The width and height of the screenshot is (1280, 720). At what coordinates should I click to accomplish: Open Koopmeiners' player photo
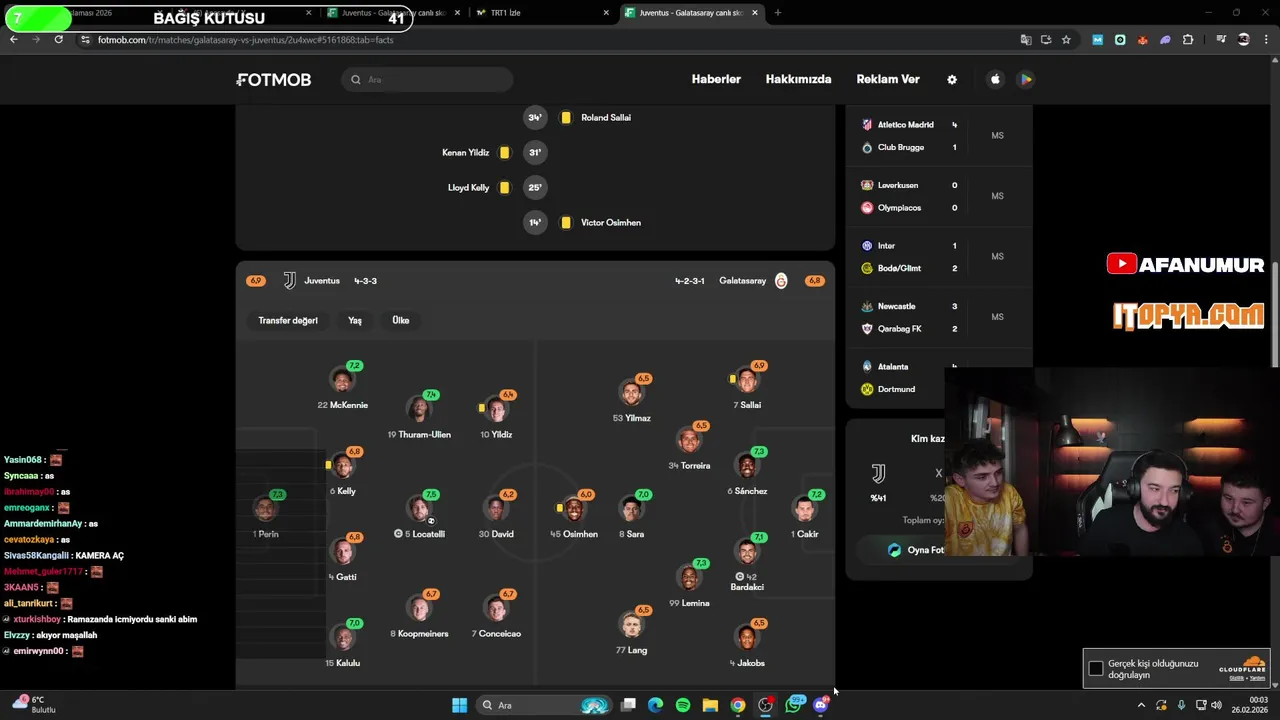(419, 608)
